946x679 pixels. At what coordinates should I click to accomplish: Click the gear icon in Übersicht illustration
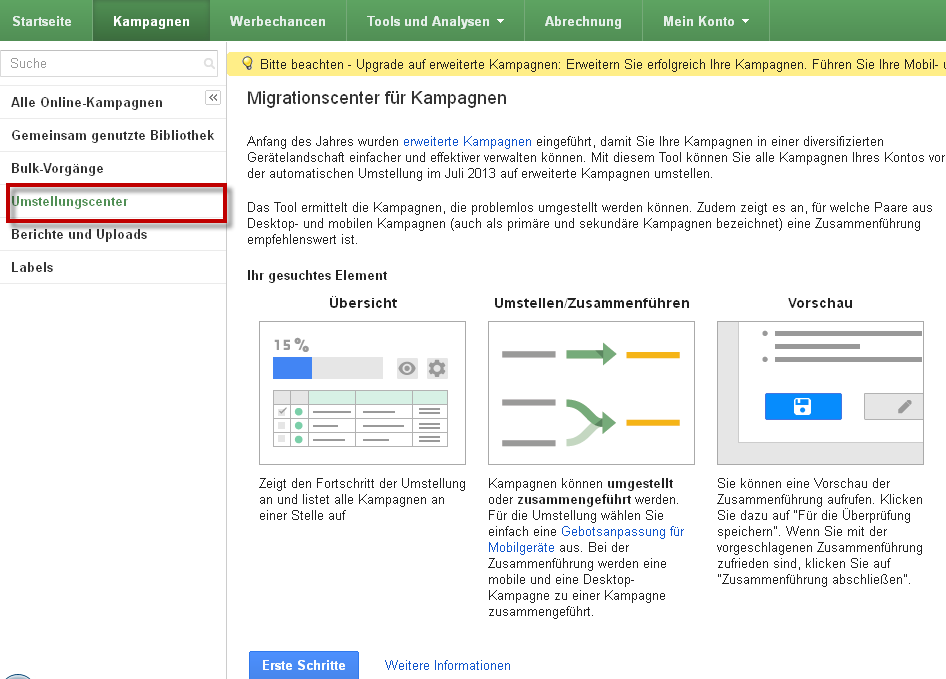pyautogui.click(x=437, y=368)
